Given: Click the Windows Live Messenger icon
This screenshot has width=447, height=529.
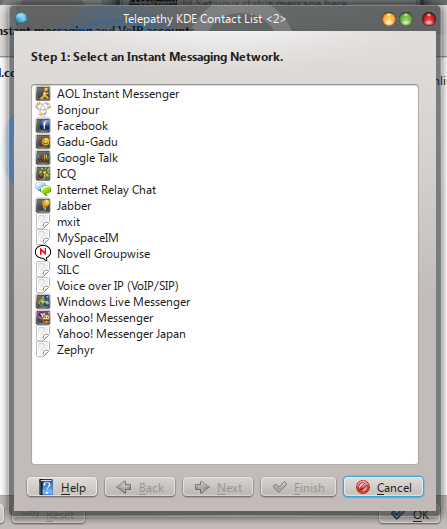Looking at the screenshot, I should [x=43, y=302].
